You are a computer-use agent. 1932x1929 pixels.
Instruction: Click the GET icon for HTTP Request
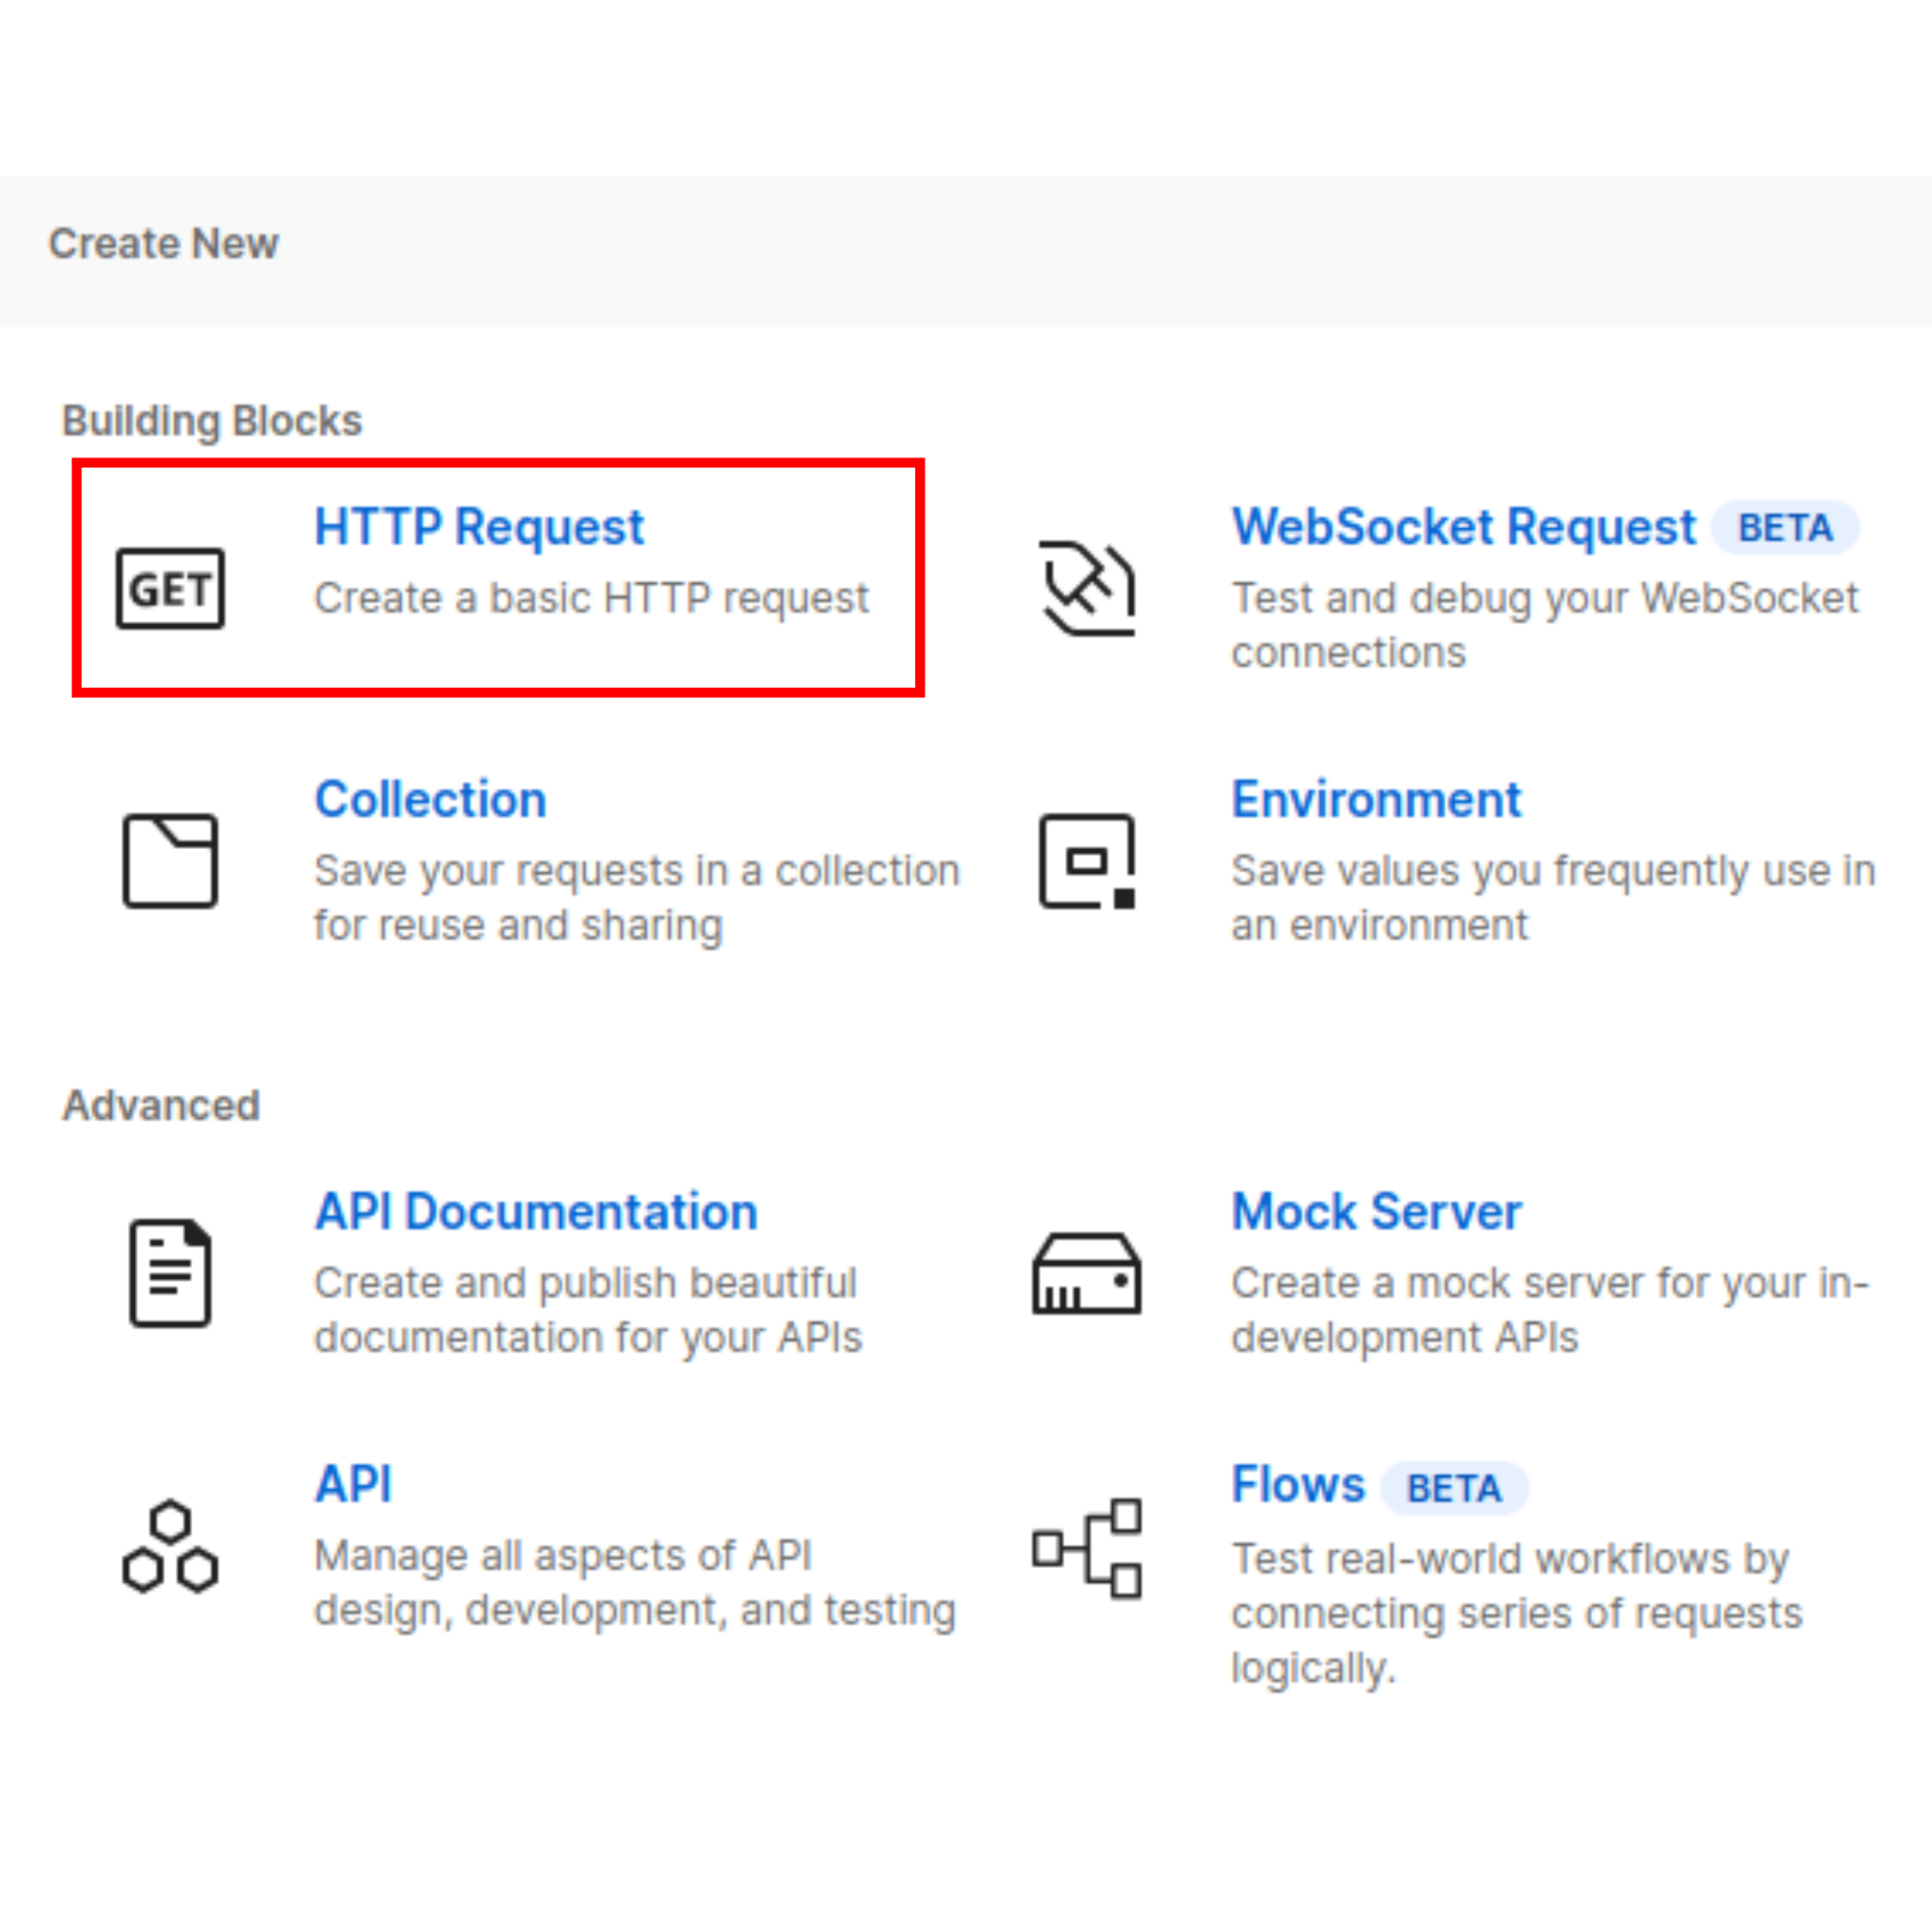(x=170, y=588)
